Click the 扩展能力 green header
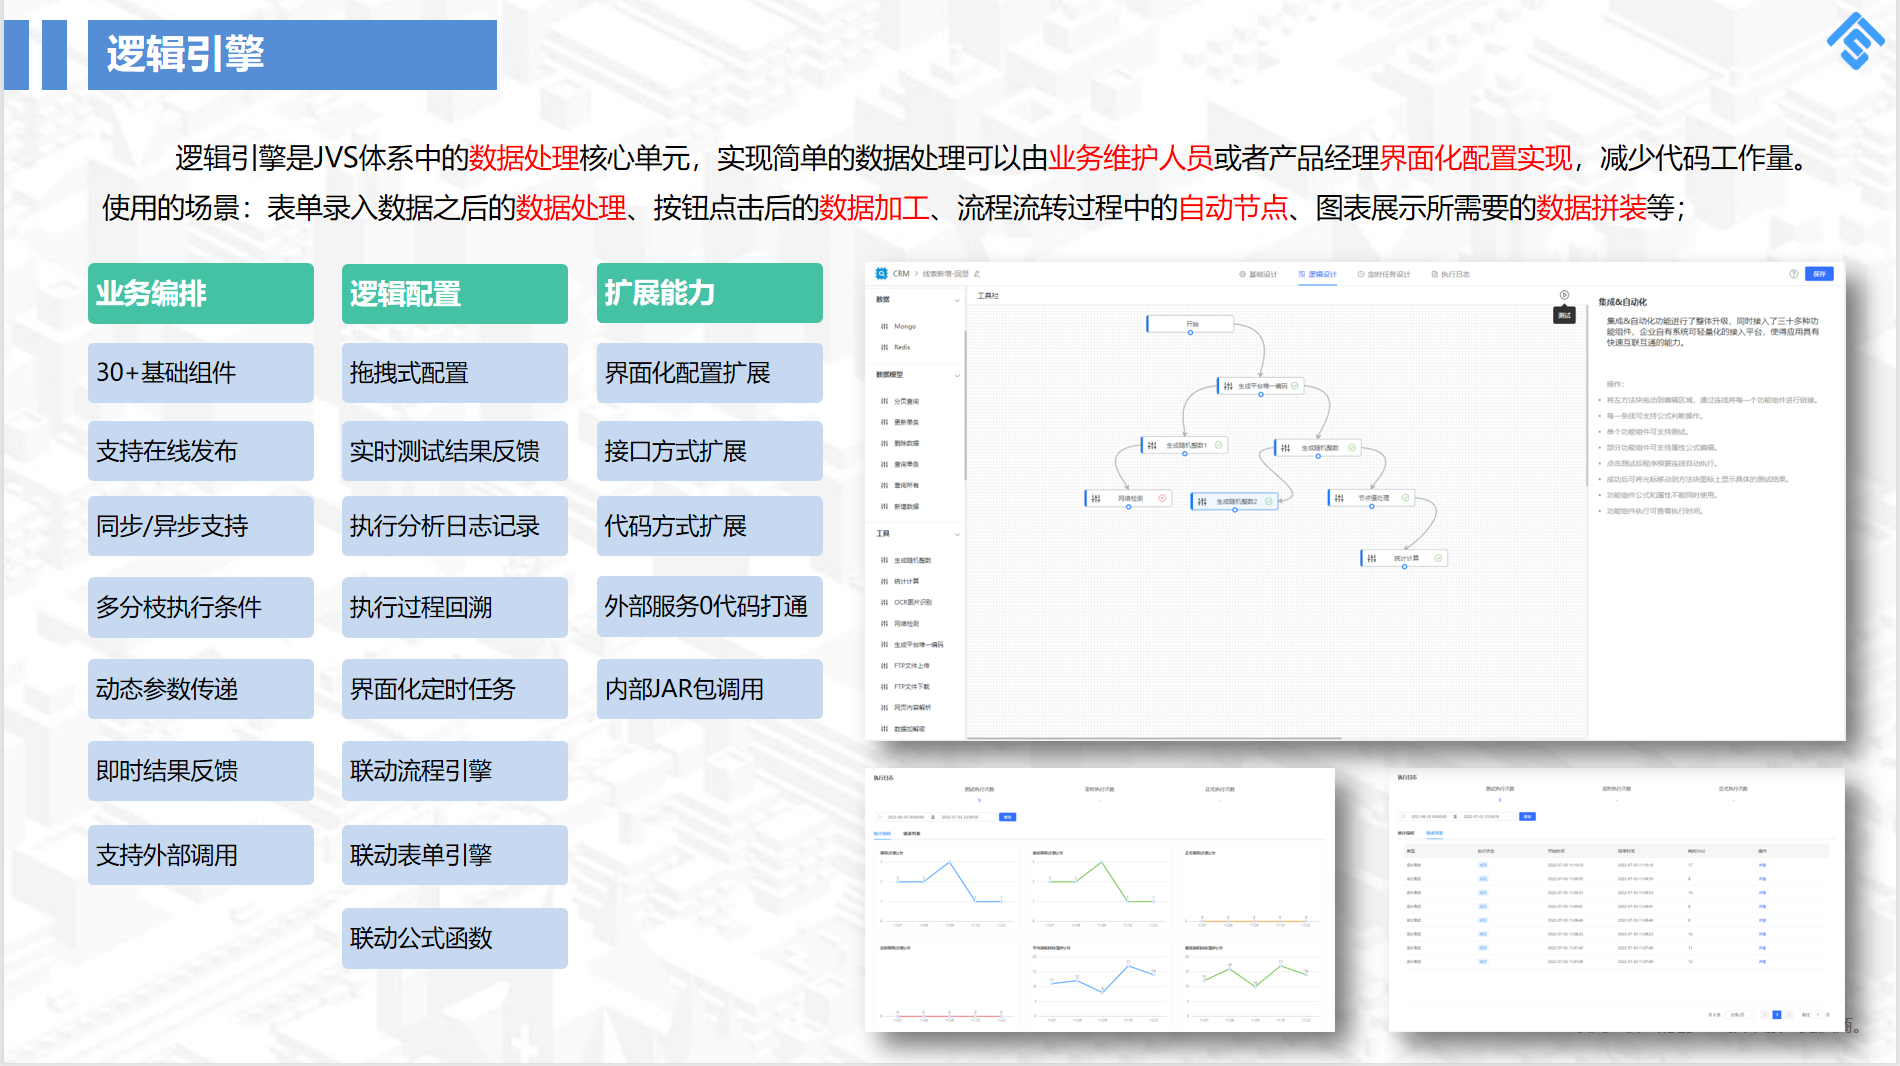Viewport: 1900px width, 1066px height. point(710,293)
